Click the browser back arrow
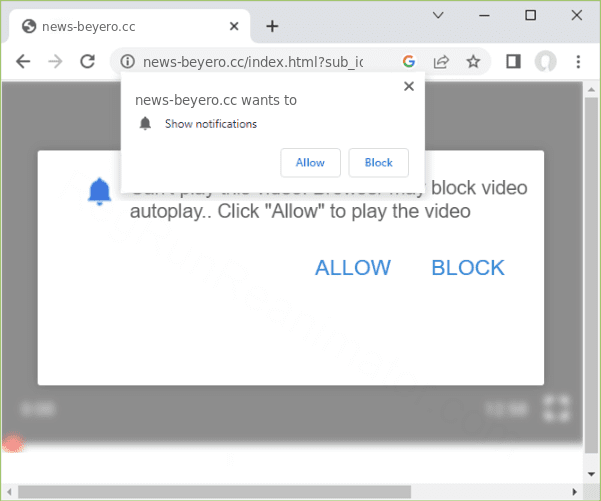 point(23,62)
